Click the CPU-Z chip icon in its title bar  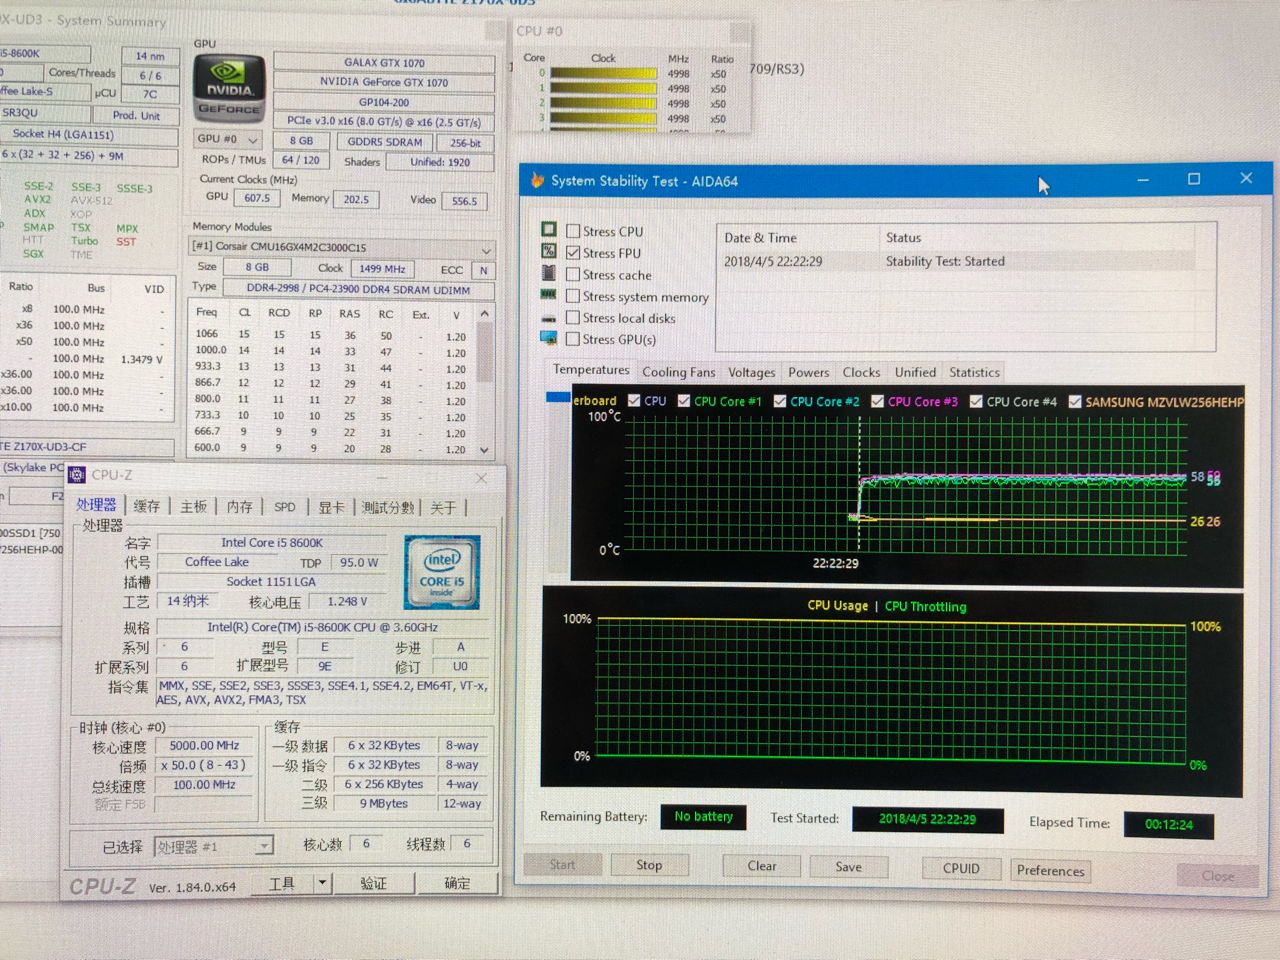pyautogui.click(x=76, y=475)
